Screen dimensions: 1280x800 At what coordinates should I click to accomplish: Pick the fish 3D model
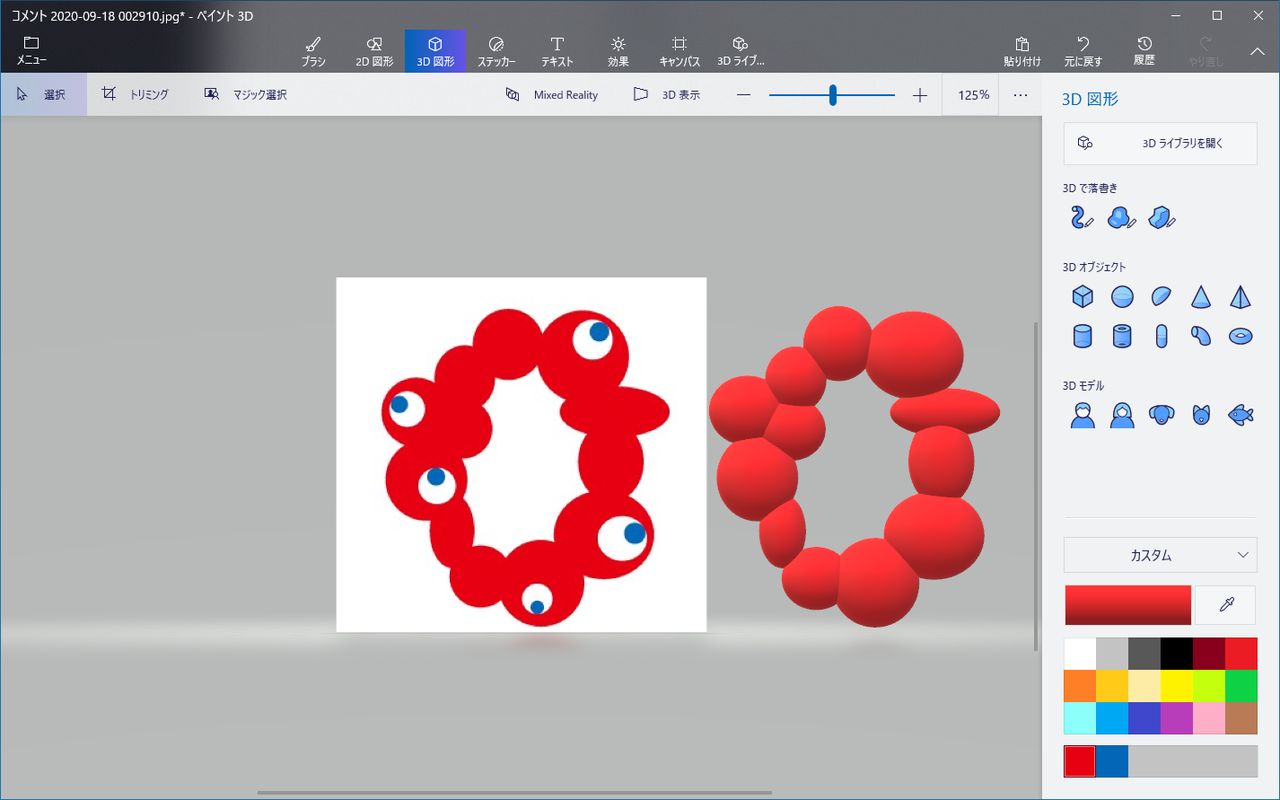point(1240,414)
